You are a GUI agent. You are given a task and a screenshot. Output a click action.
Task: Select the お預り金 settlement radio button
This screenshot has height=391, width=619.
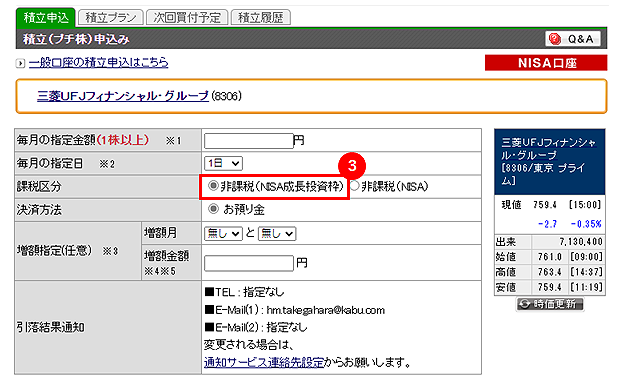pos(213,209)
